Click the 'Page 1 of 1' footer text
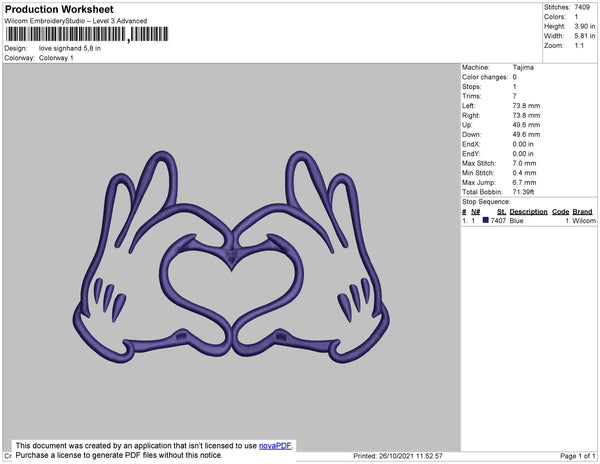600x464 pixels. 577,456
